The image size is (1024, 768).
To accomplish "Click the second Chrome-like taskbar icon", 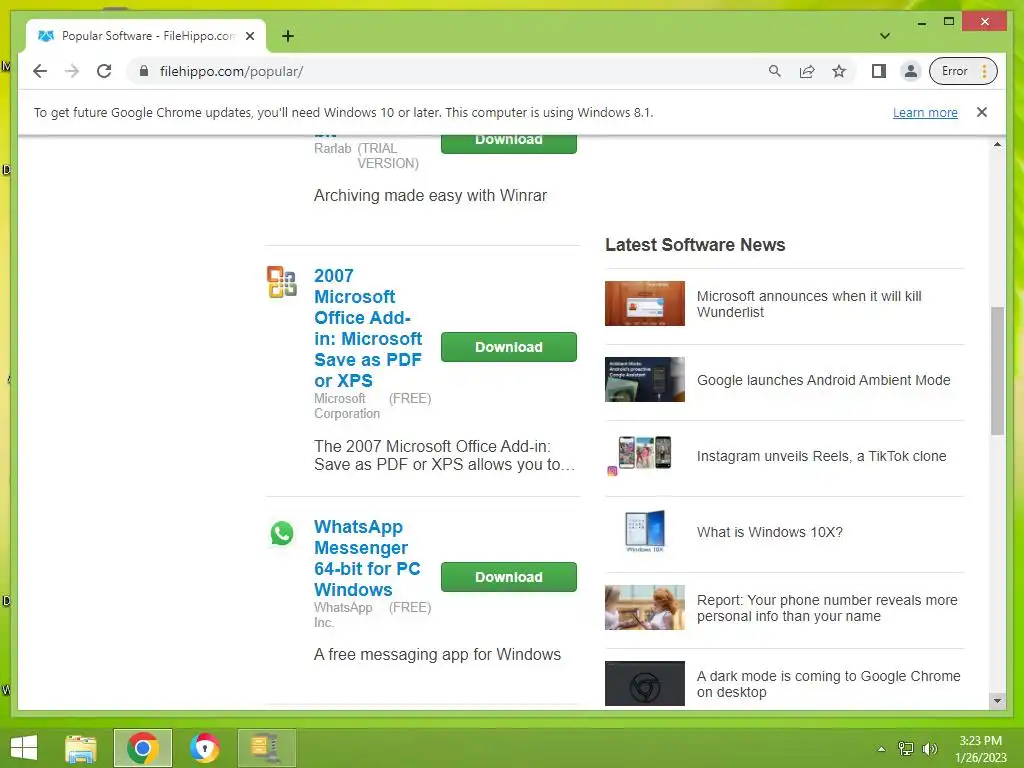I will pos(205,748).
